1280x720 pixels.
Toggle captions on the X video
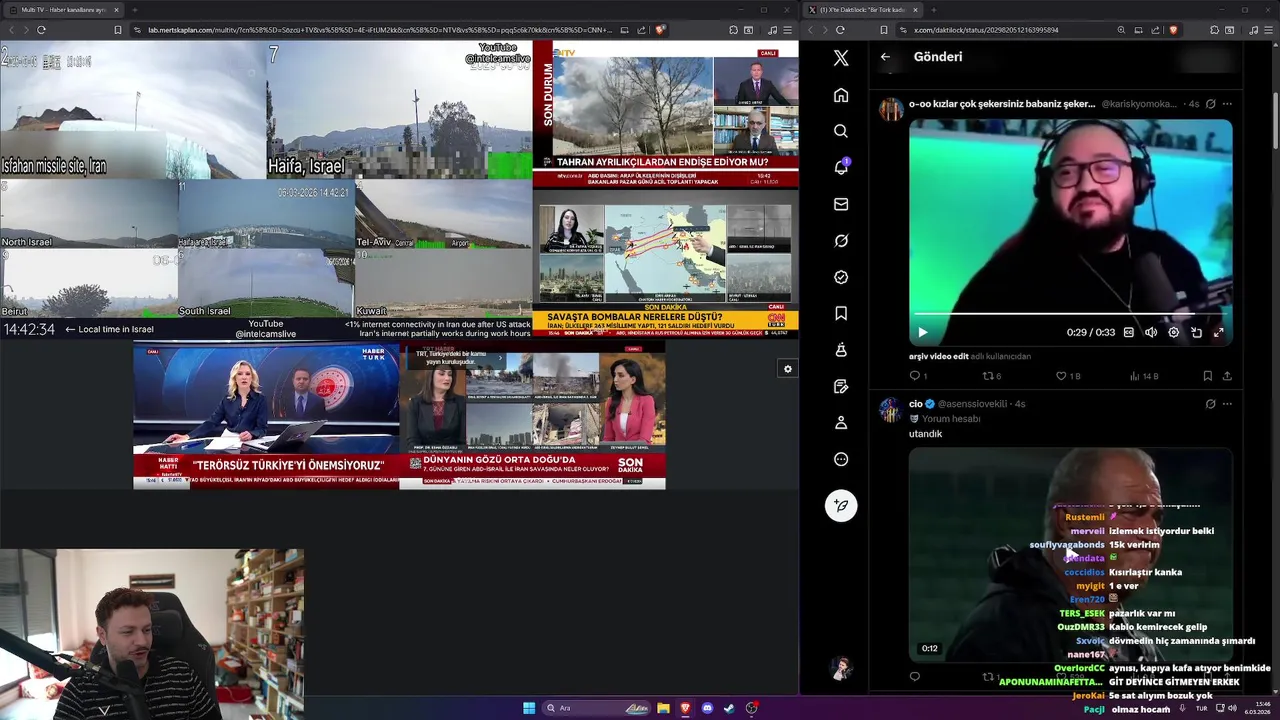pos(1129,332)
